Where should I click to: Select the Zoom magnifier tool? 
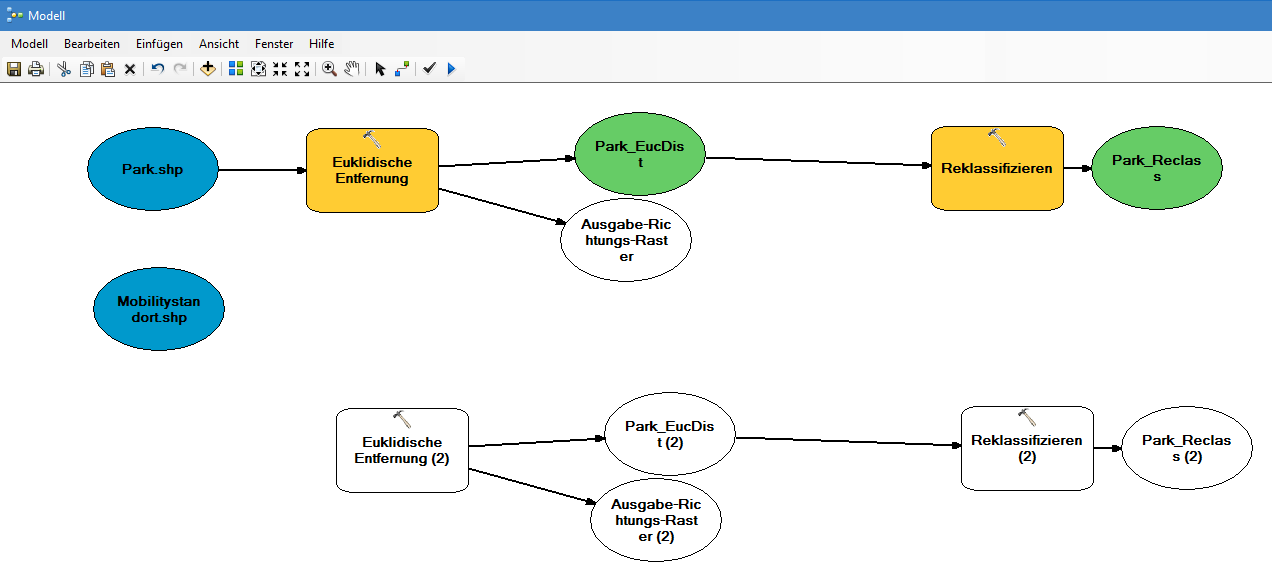pyautogui.click(x=329, y=69)
